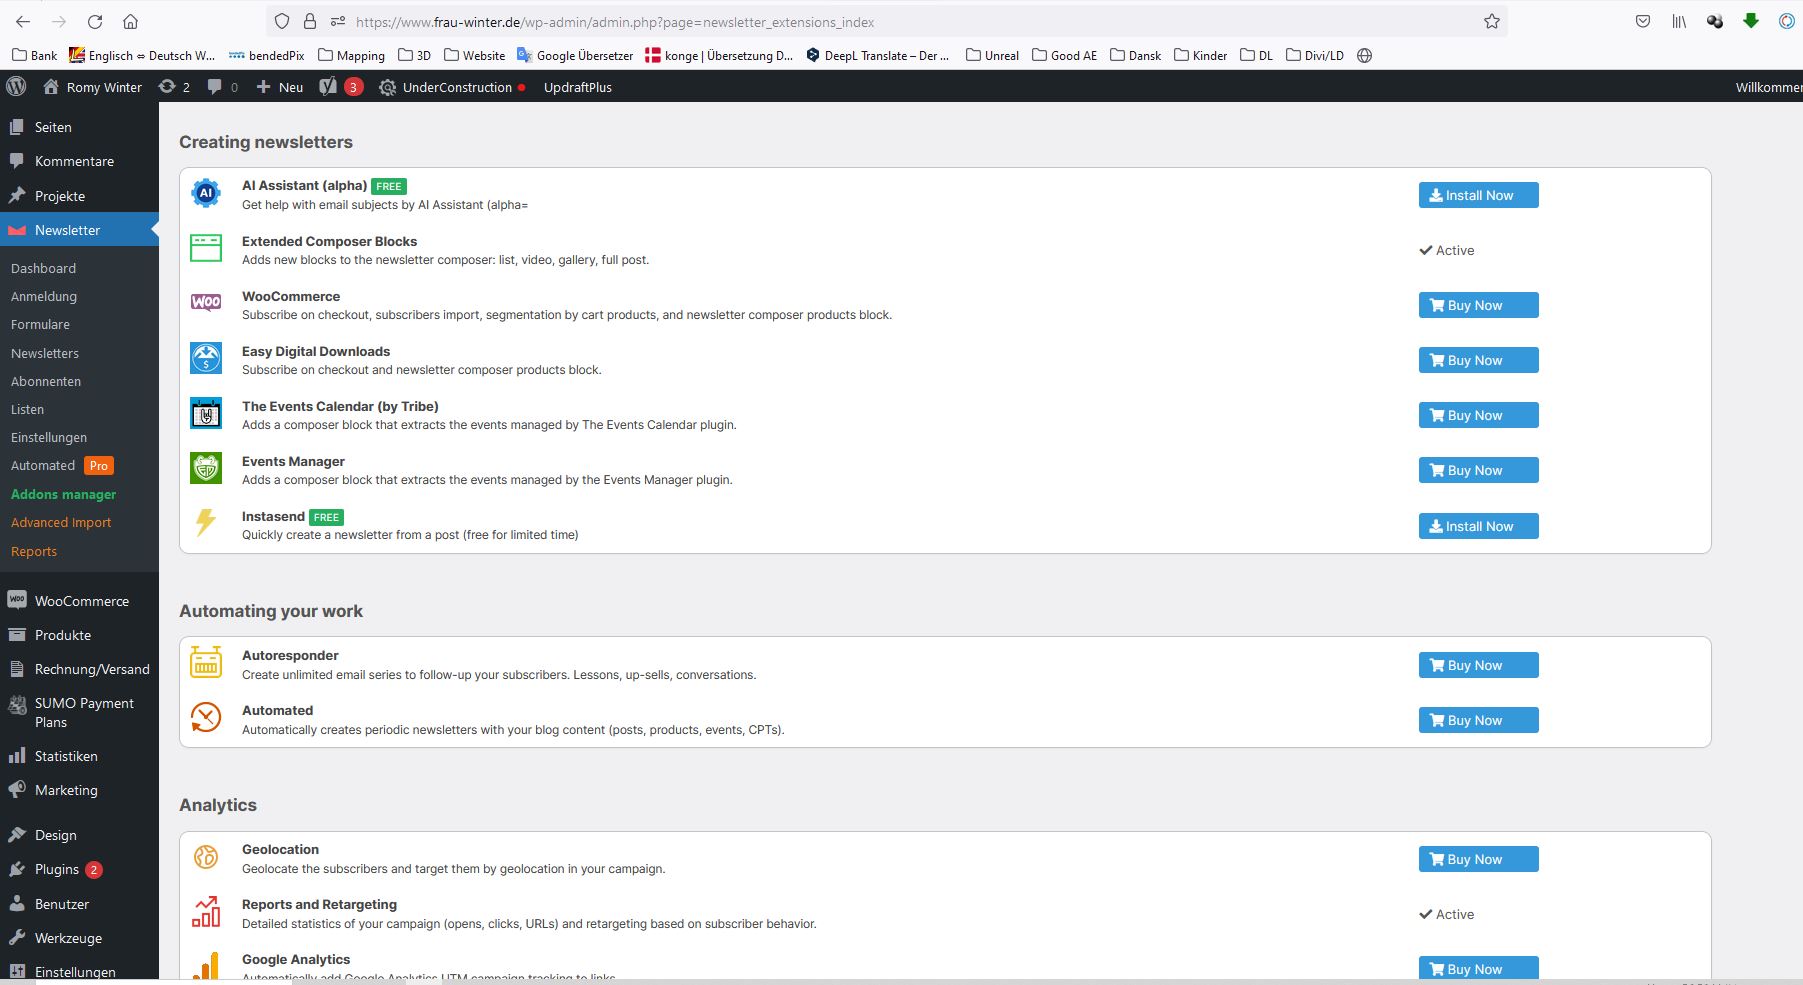
Task: Open the Bank bookmarks folder
Action: pyautogui.click(x=34, y=56)
